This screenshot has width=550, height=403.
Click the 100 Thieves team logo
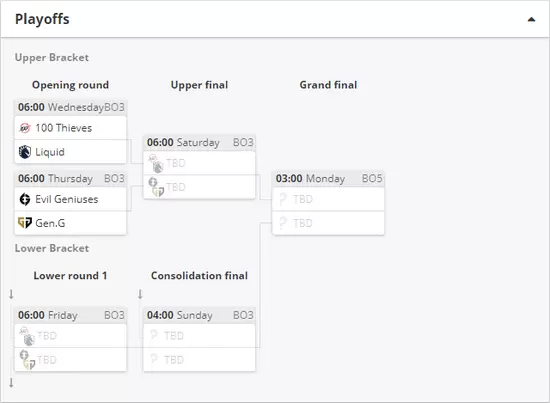tap(25, 128)
